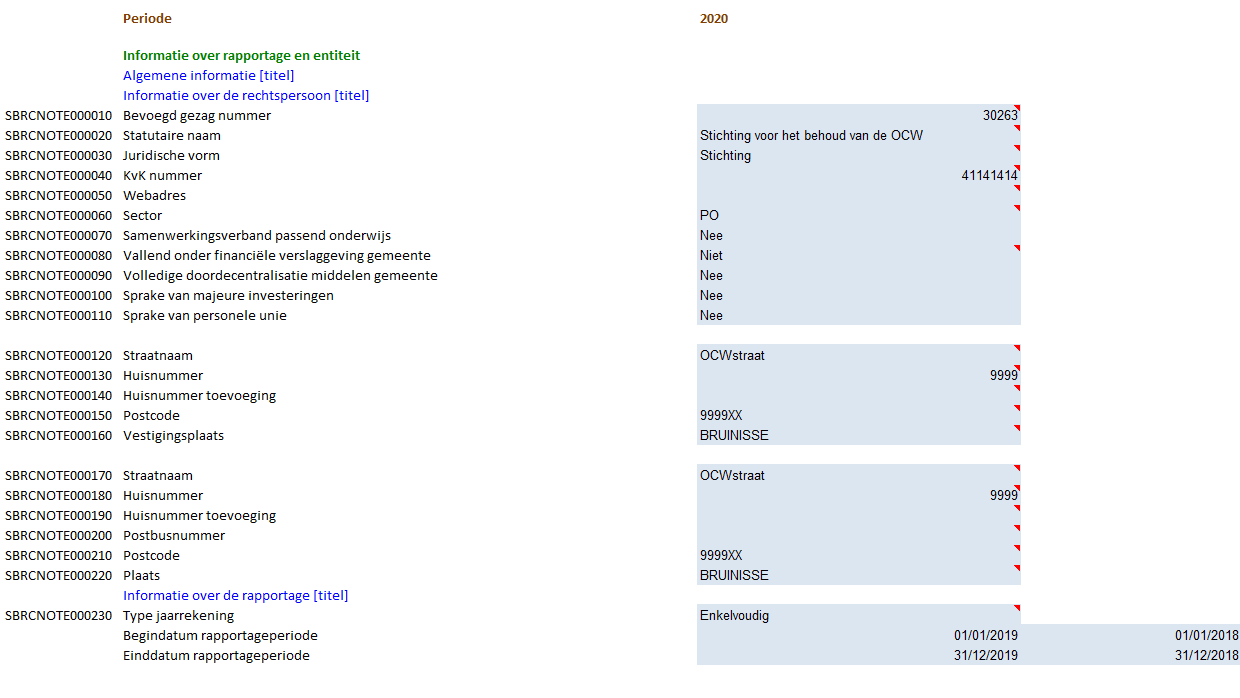Click the 'Bevoegd gezag nummer' row label

197,116
